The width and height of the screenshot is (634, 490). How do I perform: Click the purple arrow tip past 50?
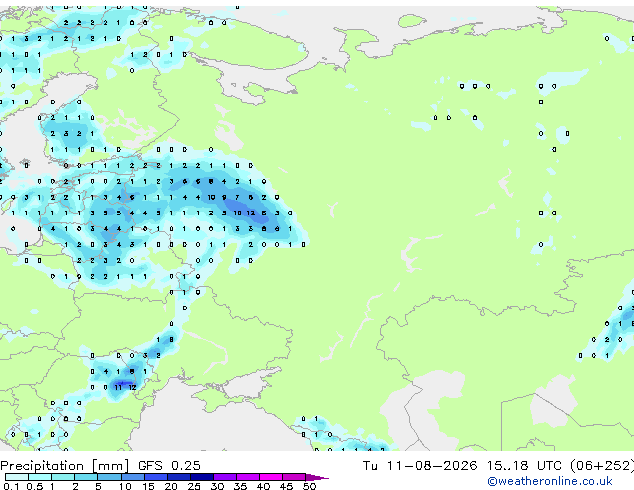(x=317, y=477)
